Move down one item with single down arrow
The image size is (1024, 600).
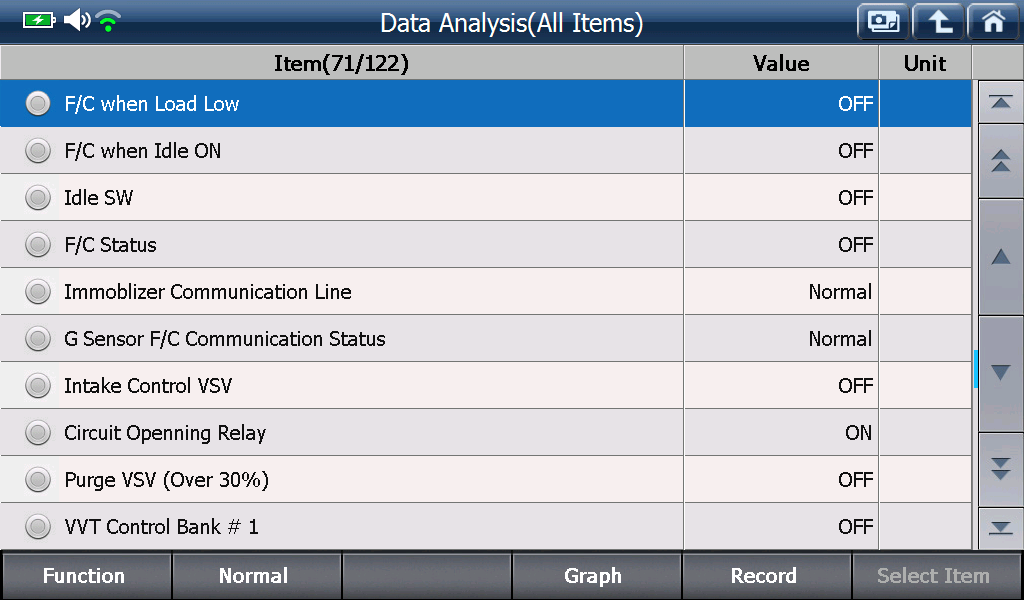pos(1000,373)
